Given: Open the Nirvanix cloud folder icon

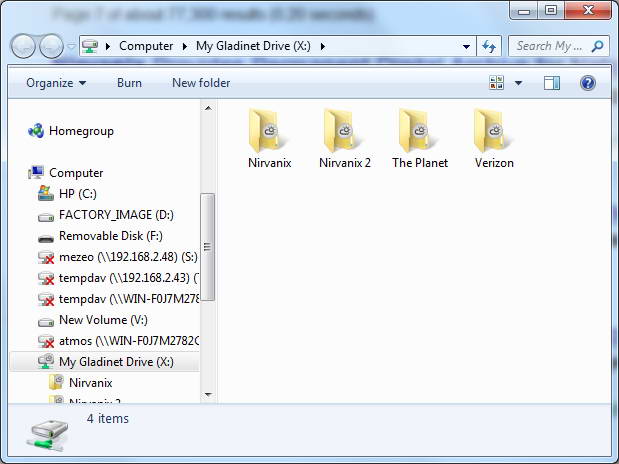Looking at the screenshot, I should [x=267, y=131].
